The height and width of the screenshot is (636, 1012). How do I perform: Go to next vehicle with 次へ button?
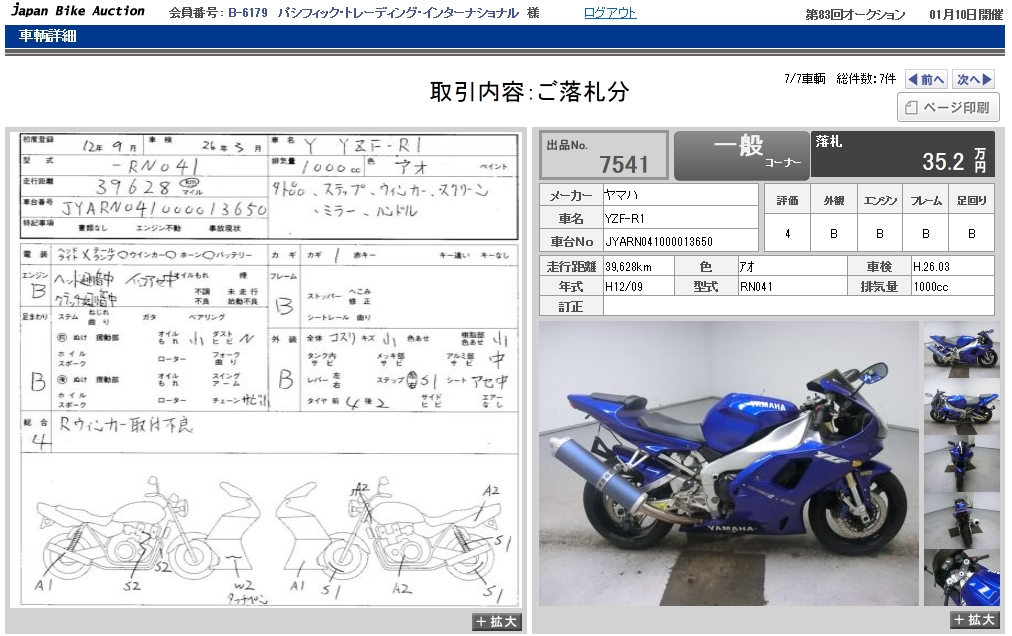tap(973, 79)
